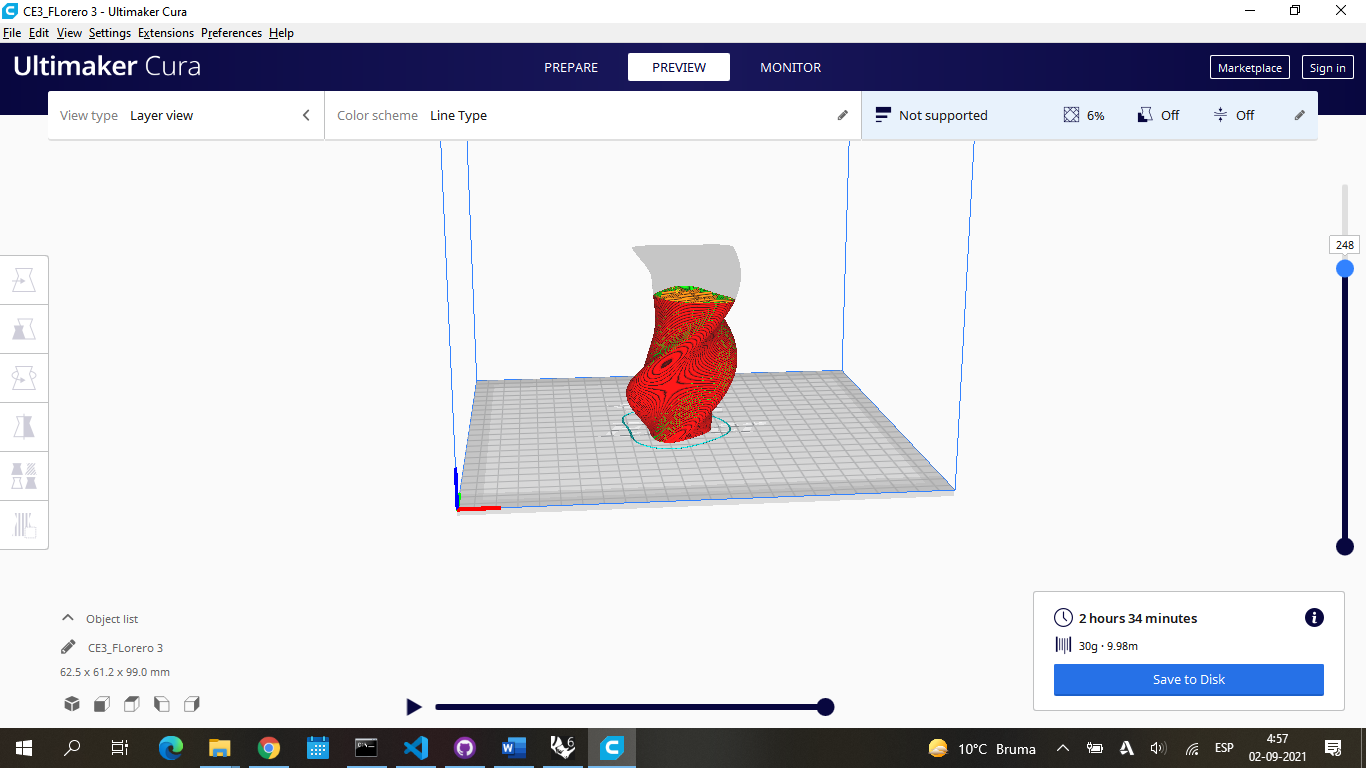Click the print time information icon
The width and height of the screenshot is (1366, 768).
[x=1313, y=617]
